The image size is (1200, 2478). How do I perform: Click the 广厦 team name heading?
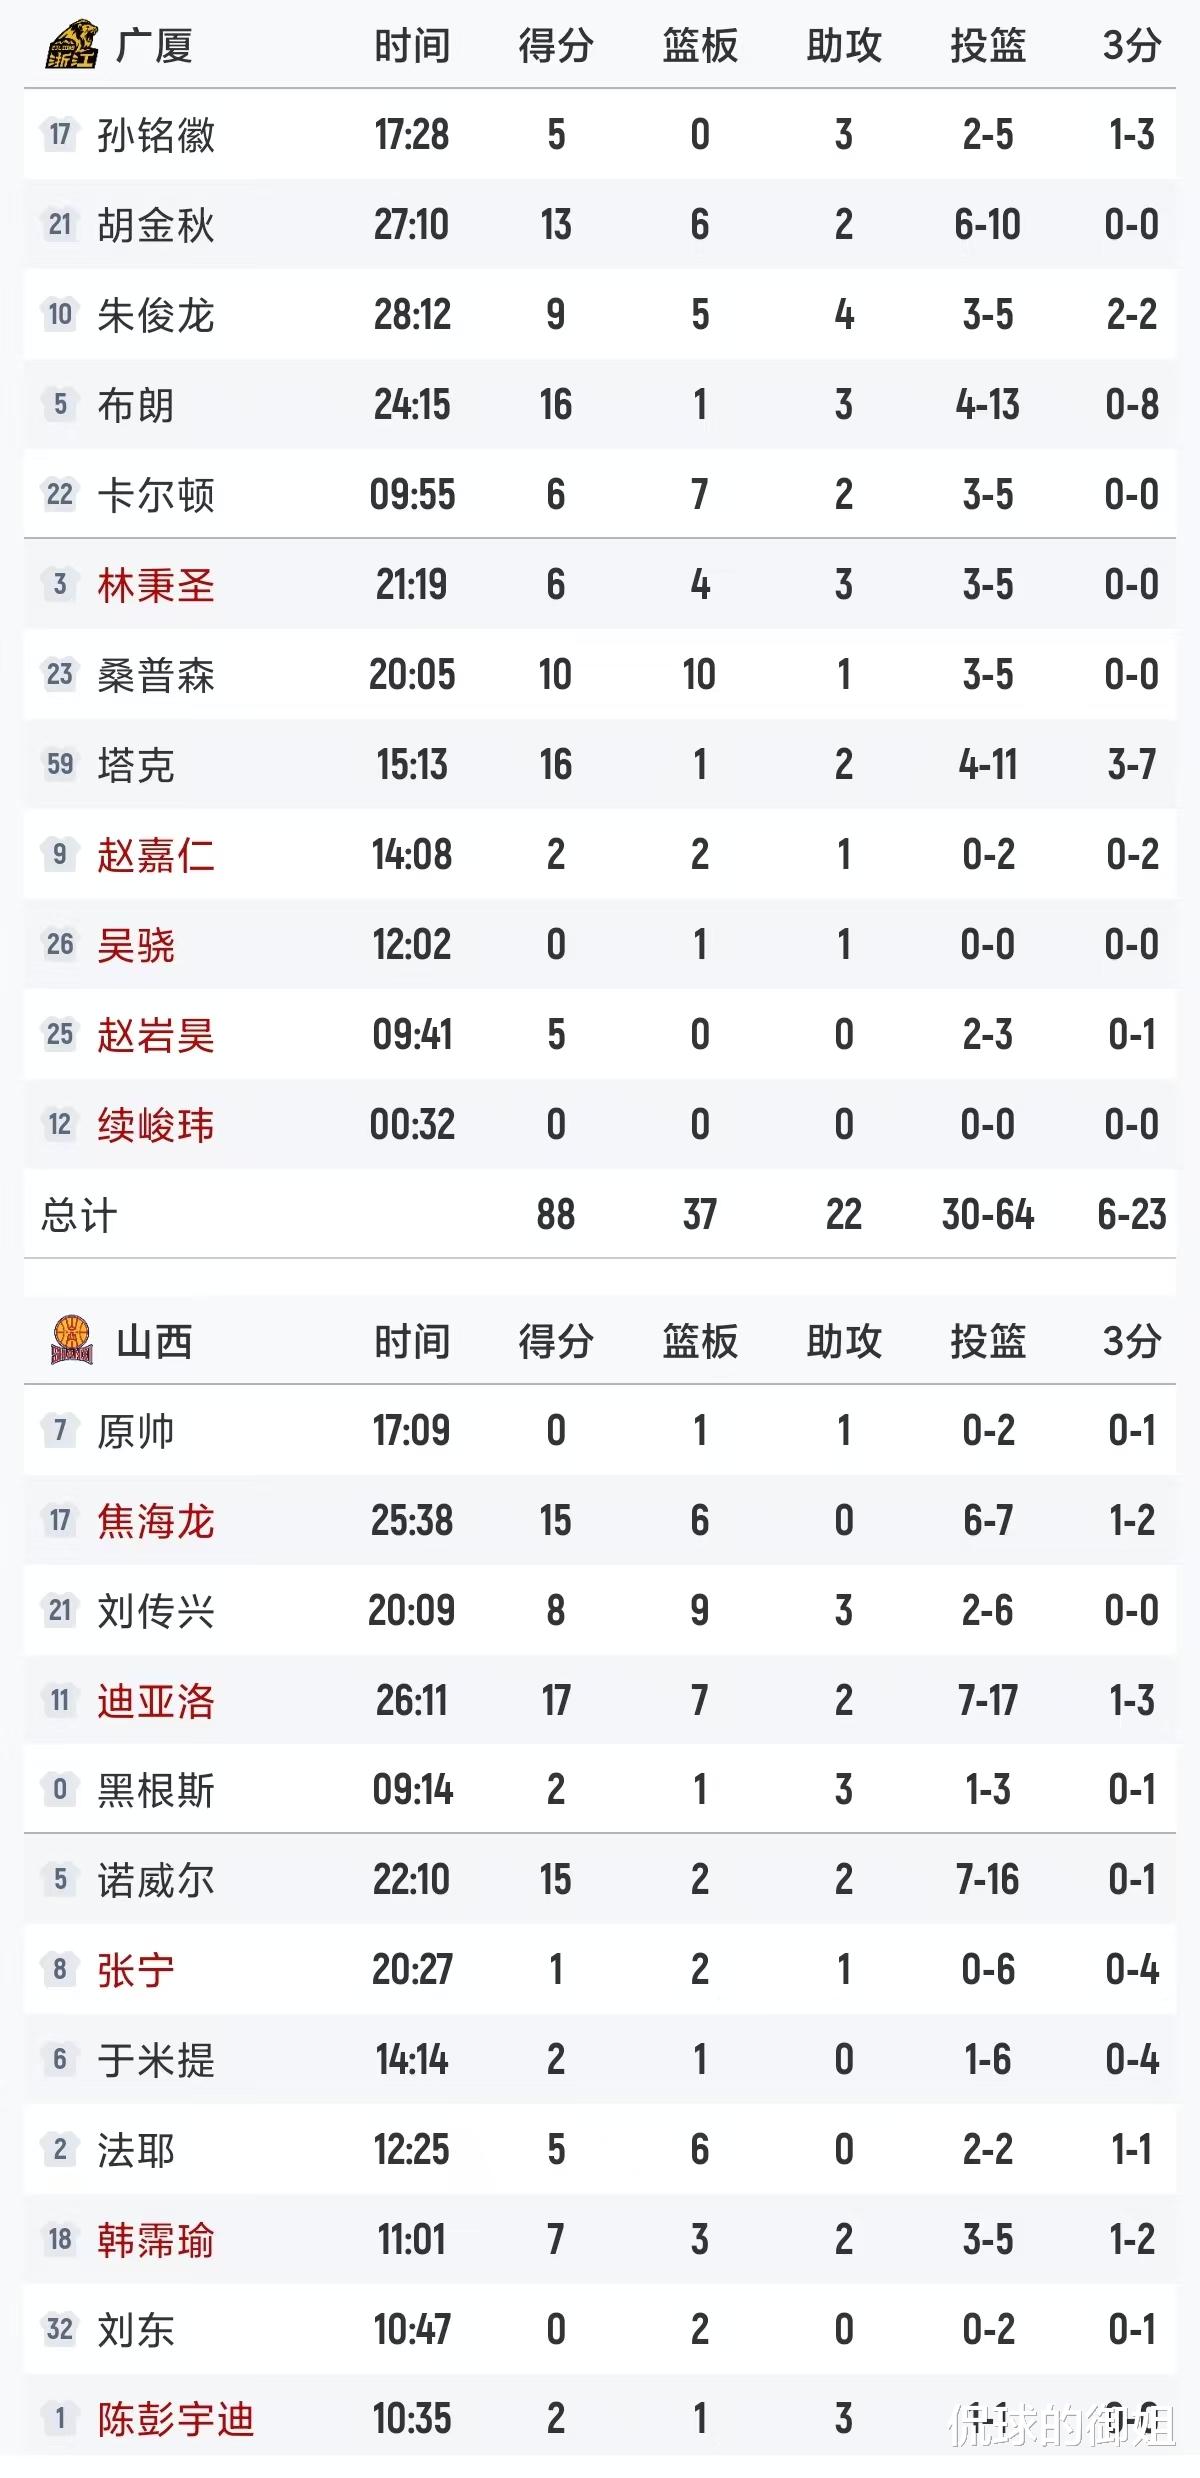154,46
